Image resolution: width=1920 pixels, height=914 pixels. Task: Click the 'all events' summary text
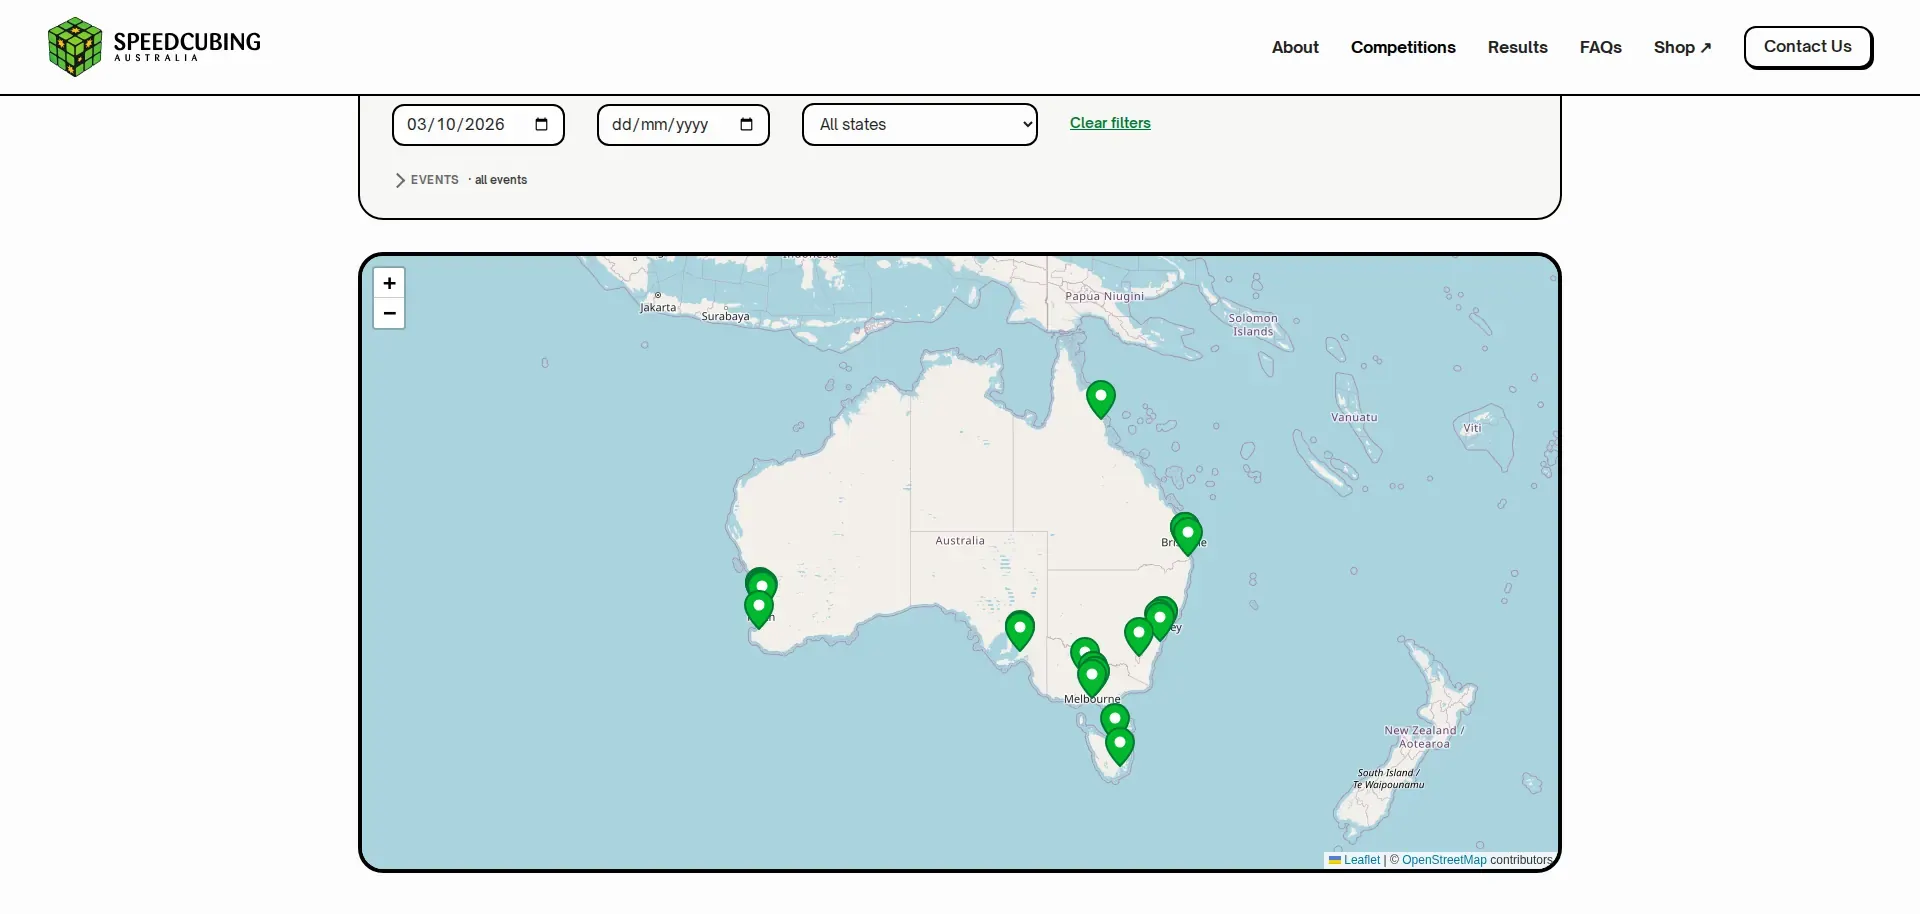(500, 180)
